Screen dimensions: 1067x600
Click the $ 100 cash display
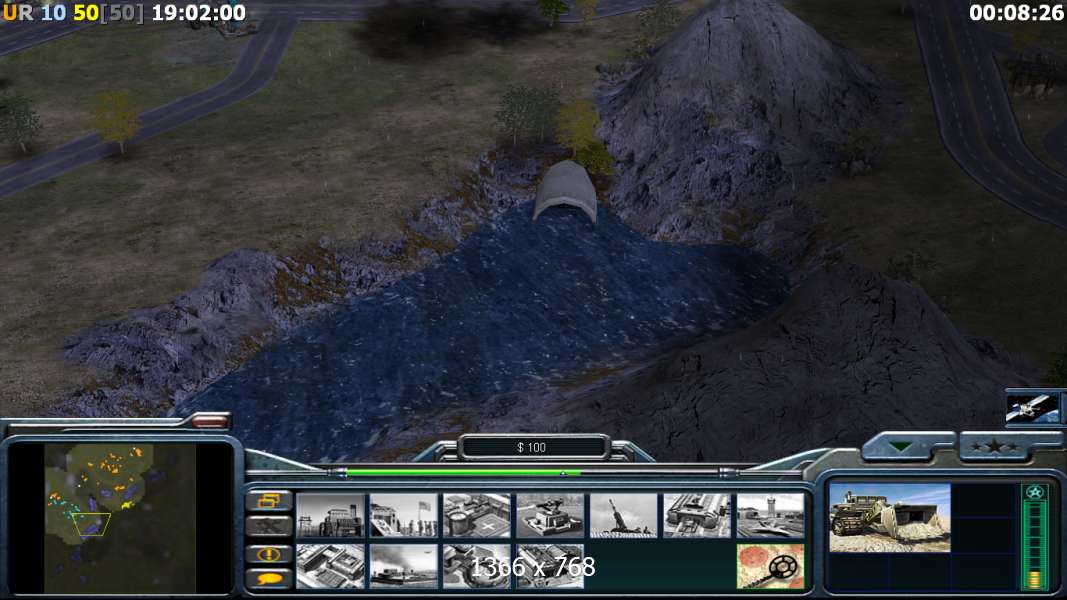pyautogui.click(x=533, y=448)
